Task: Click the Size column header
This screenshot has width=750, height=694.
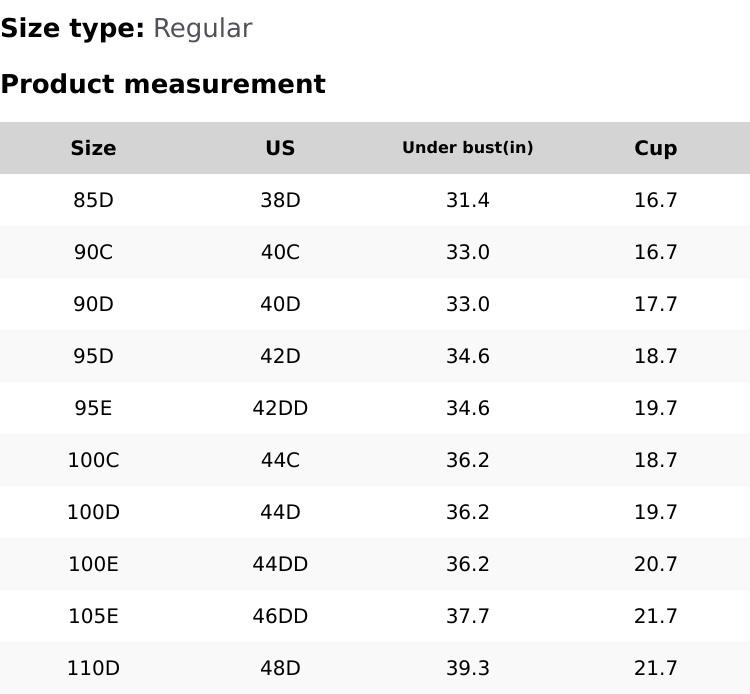Action: 93,148
